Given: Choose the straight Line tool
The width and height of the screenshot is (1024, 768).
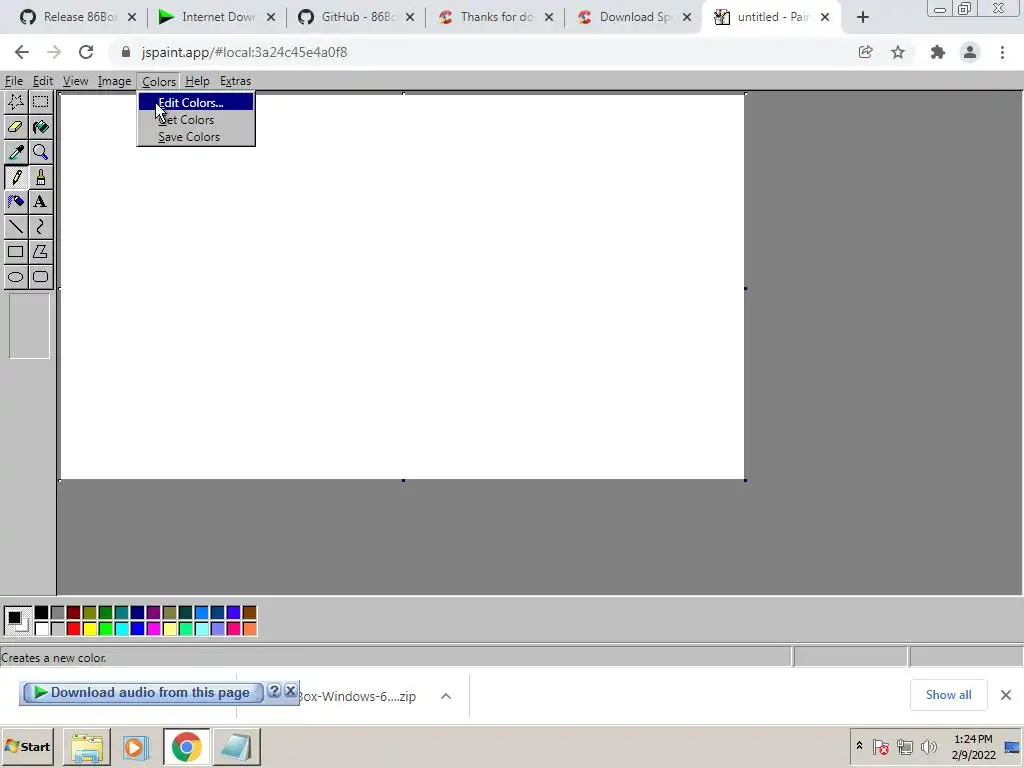Looking at the screenshot, I should pos(16,227).
